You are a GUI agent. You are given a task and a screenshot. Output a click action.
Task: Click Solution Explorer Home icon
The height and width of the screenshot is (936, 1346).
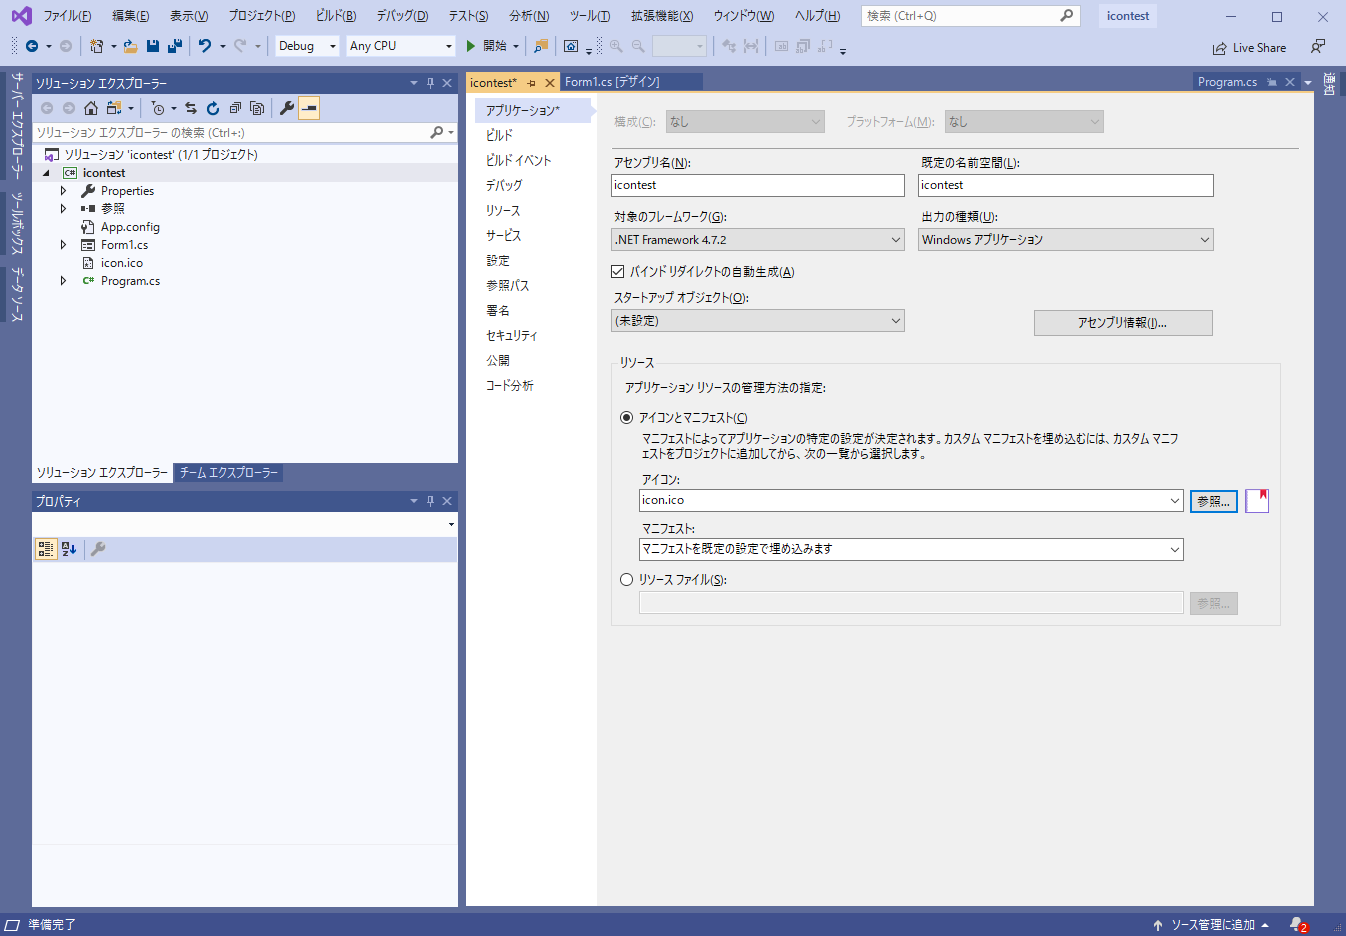click(91, 108)
